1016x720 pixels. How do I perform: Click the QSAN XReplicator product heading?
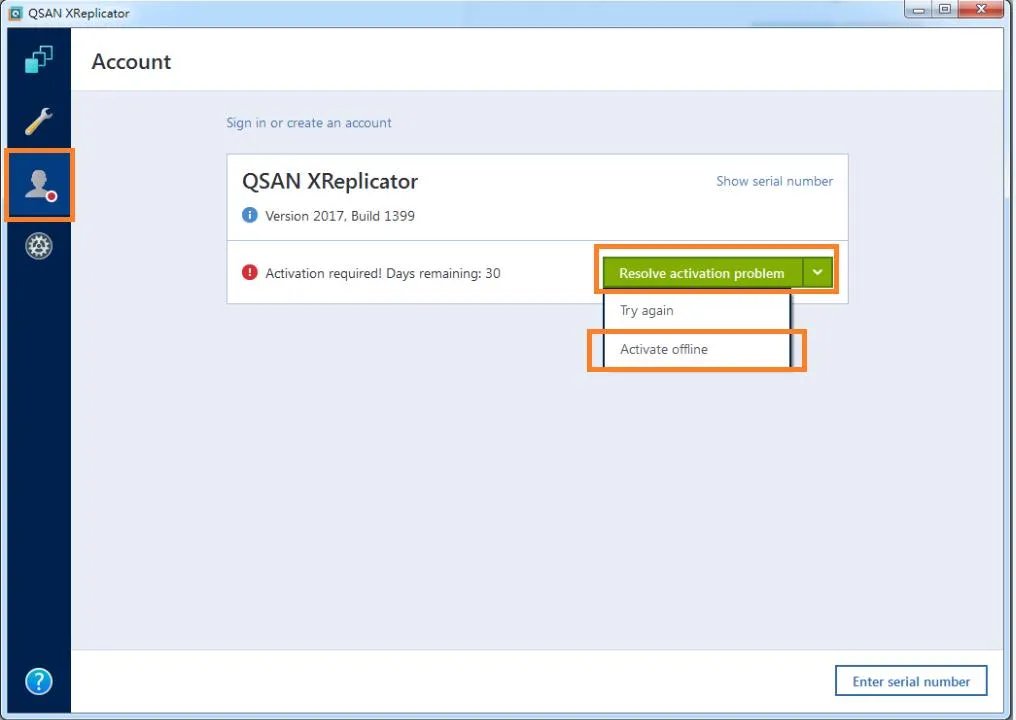(x=330, y=181)
